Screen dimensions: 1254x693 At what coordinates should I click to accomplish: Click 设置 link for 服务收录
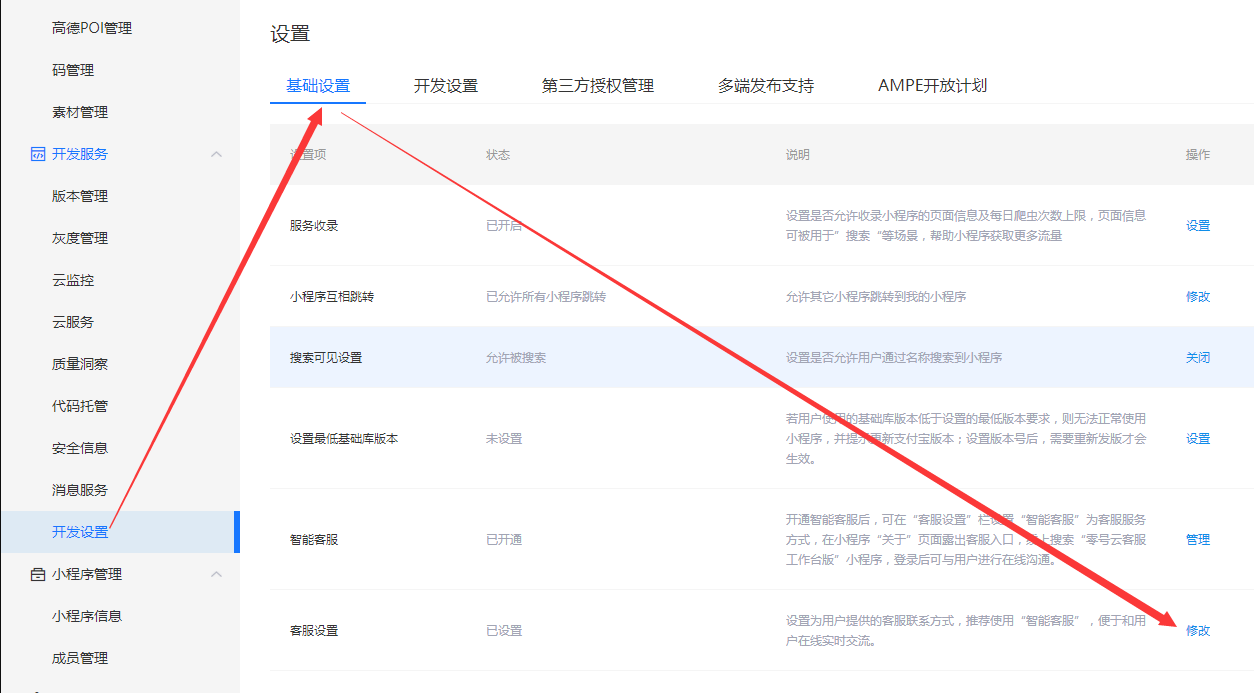point(1197,226)
